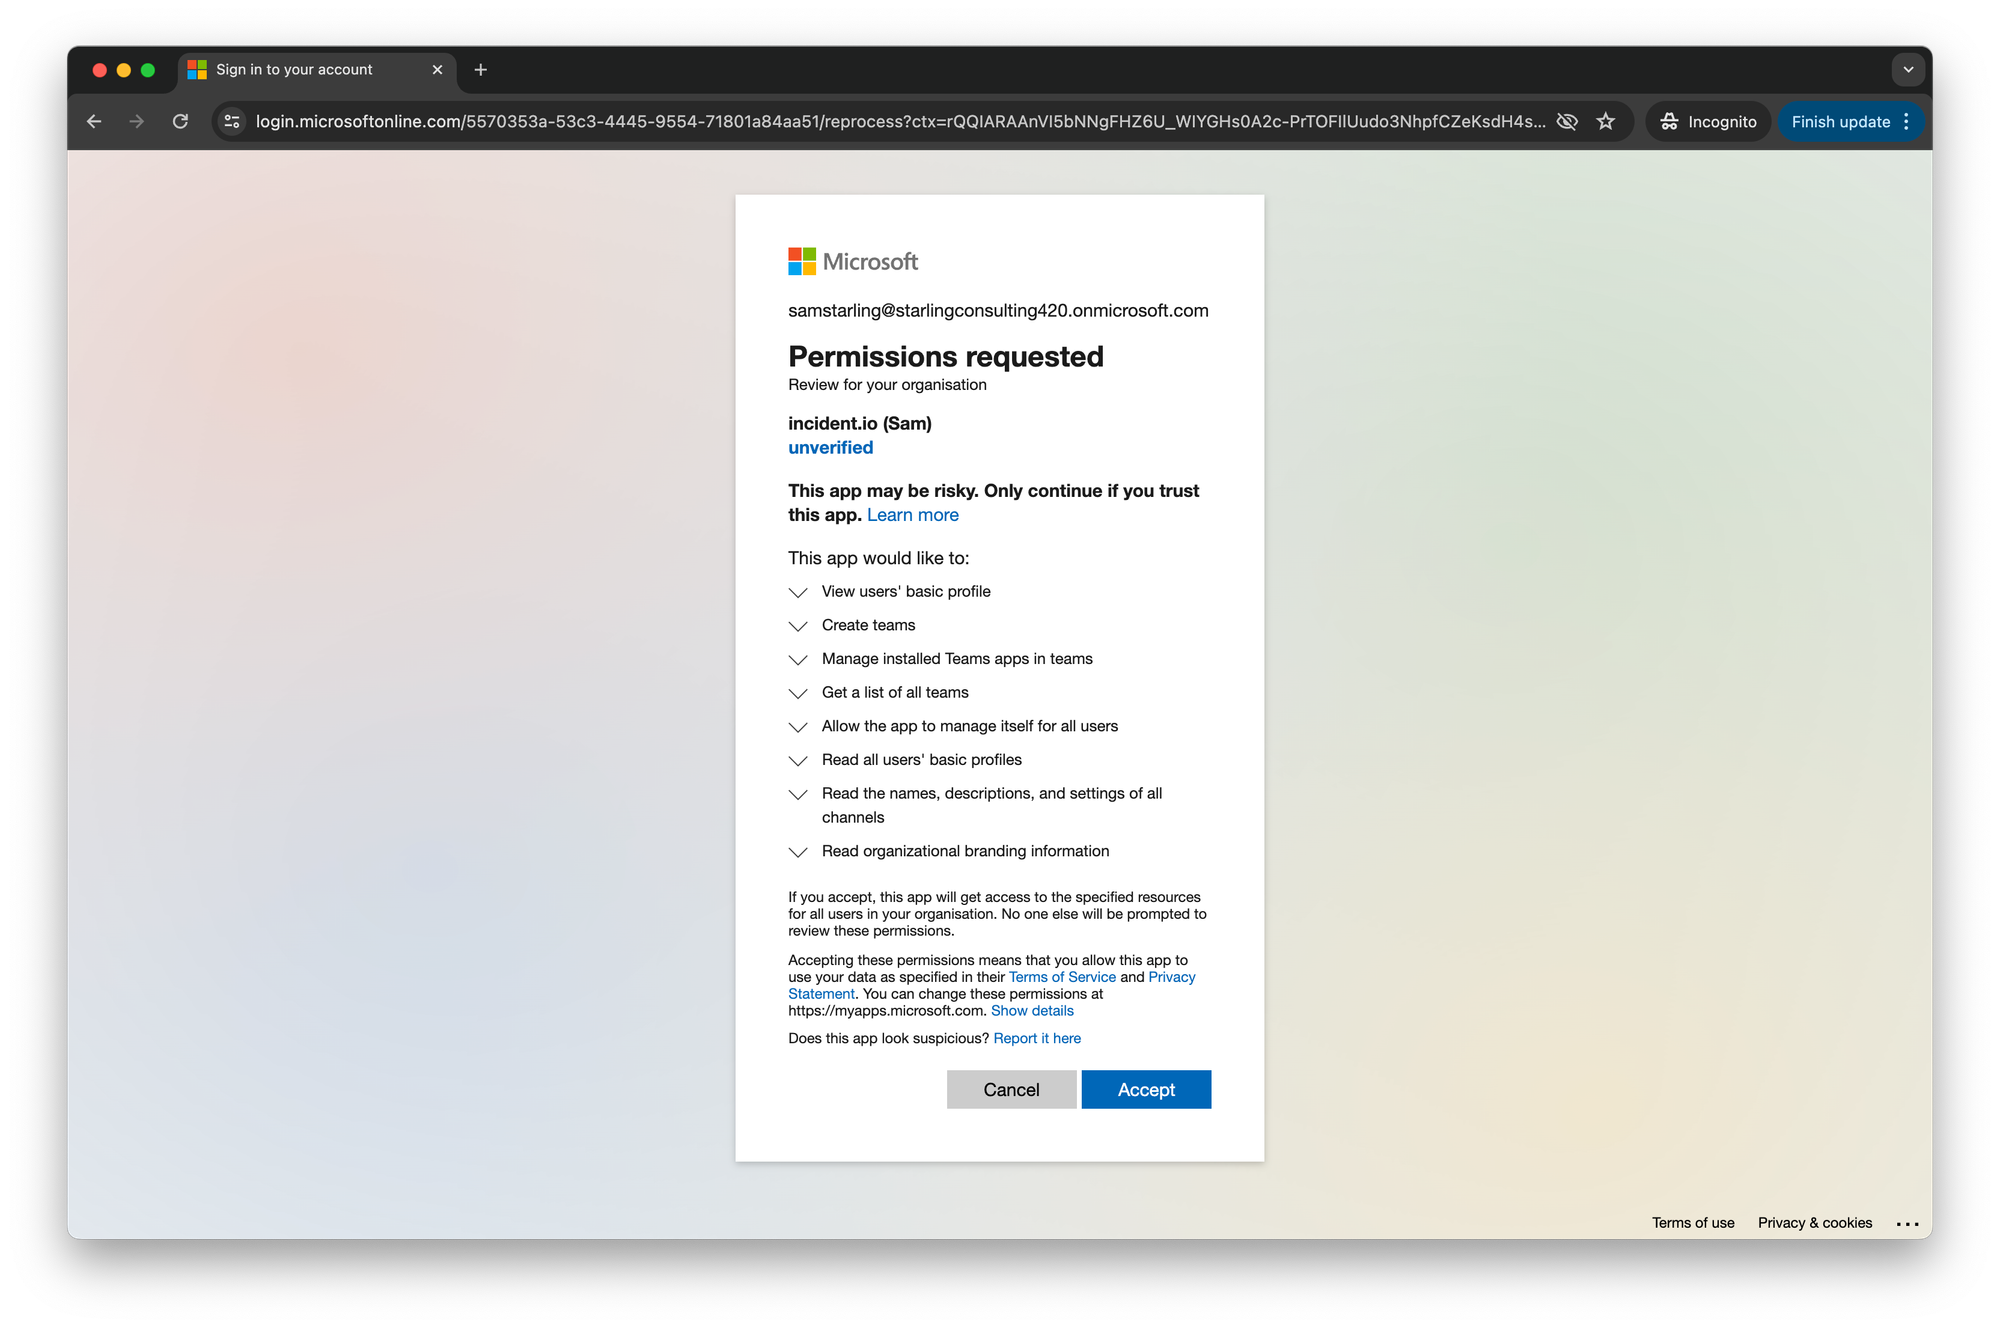
Task: Click the Finish update button
Action: (1840, 121)
